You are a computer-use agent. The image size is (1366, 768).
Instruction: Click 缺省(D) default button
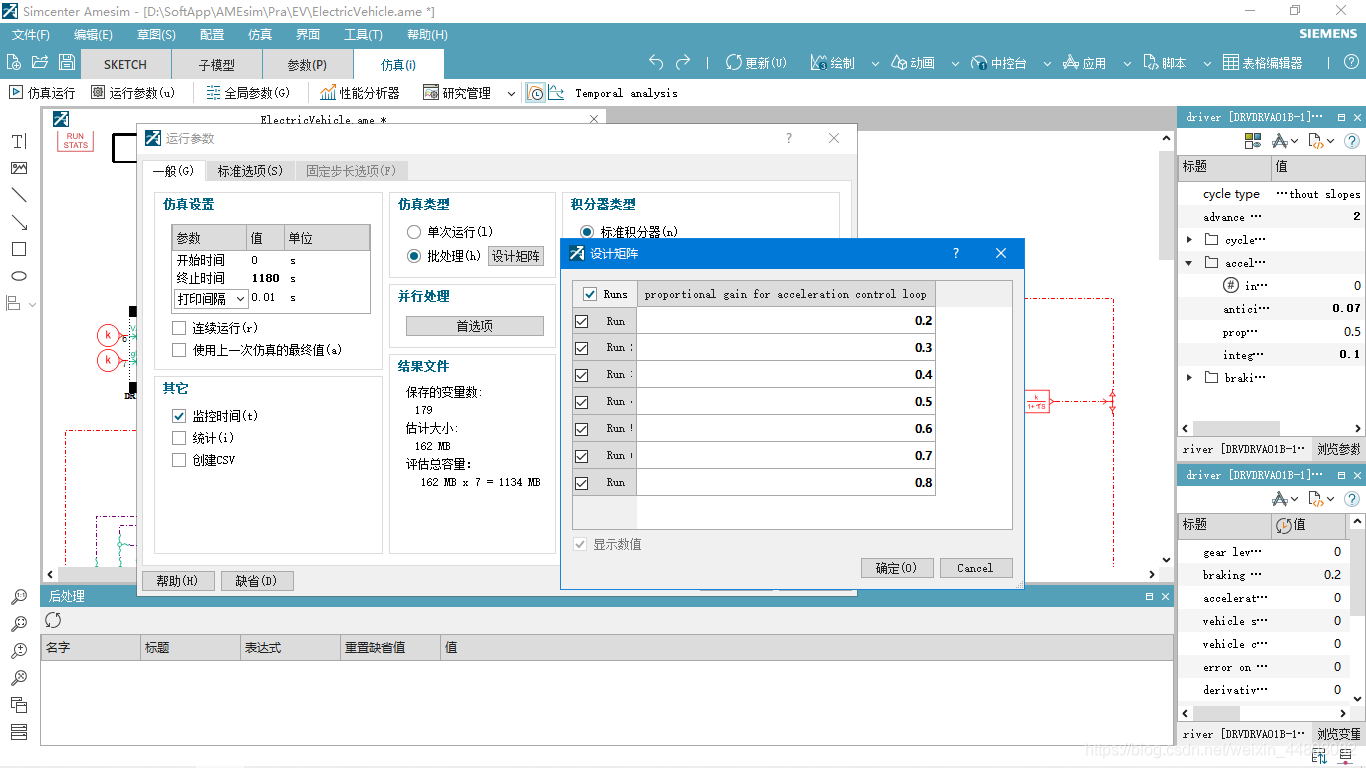[256, 581]
